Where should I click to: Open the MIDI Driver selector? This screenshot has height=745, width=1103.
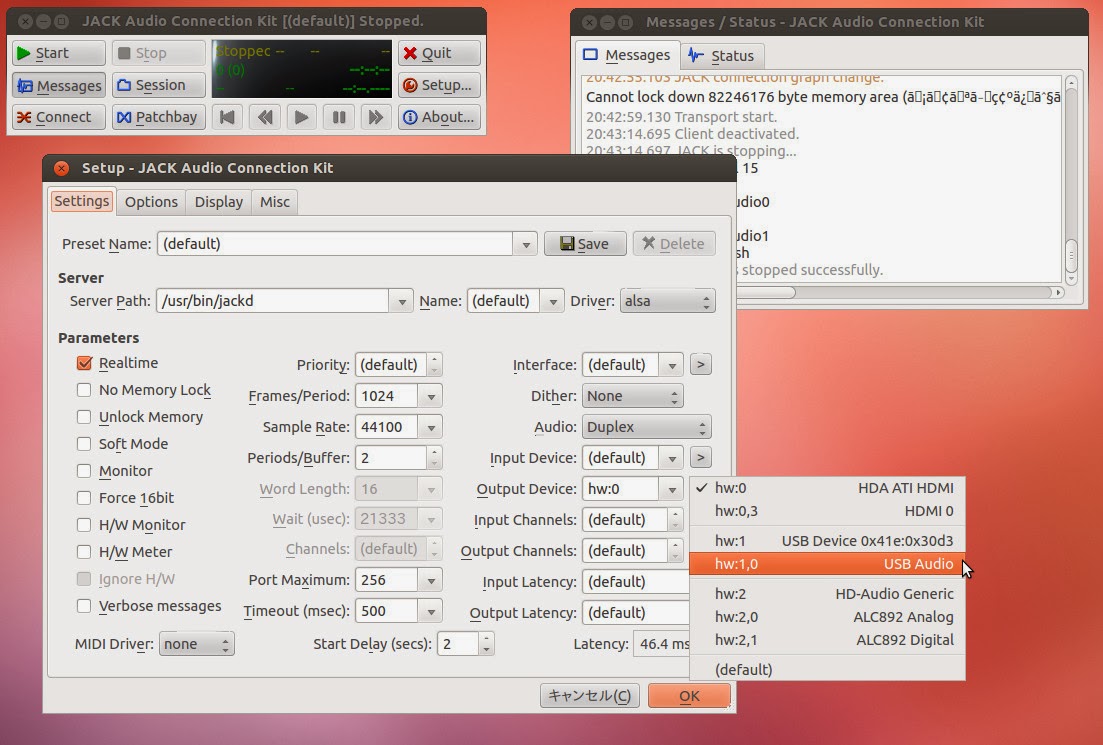[x=196, y=644]
